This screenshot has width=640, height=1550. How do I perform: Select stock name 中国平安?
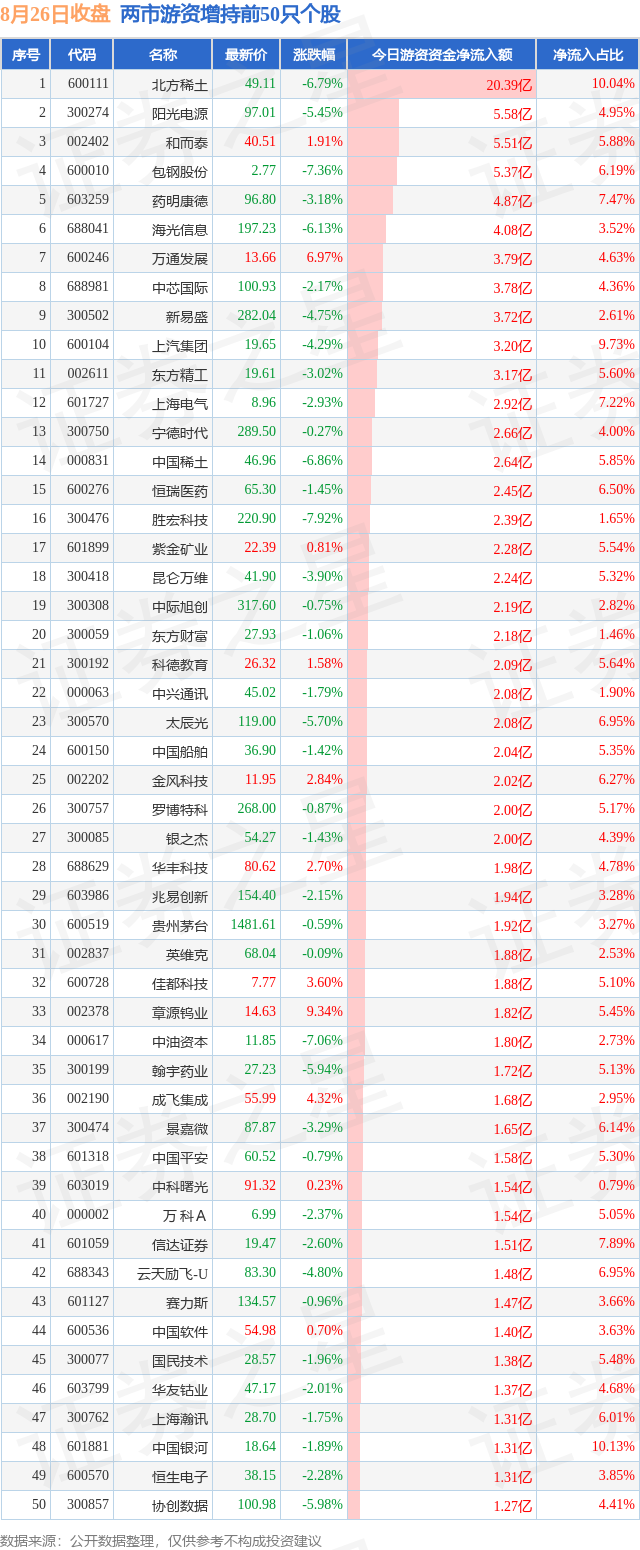point(180,1158)
